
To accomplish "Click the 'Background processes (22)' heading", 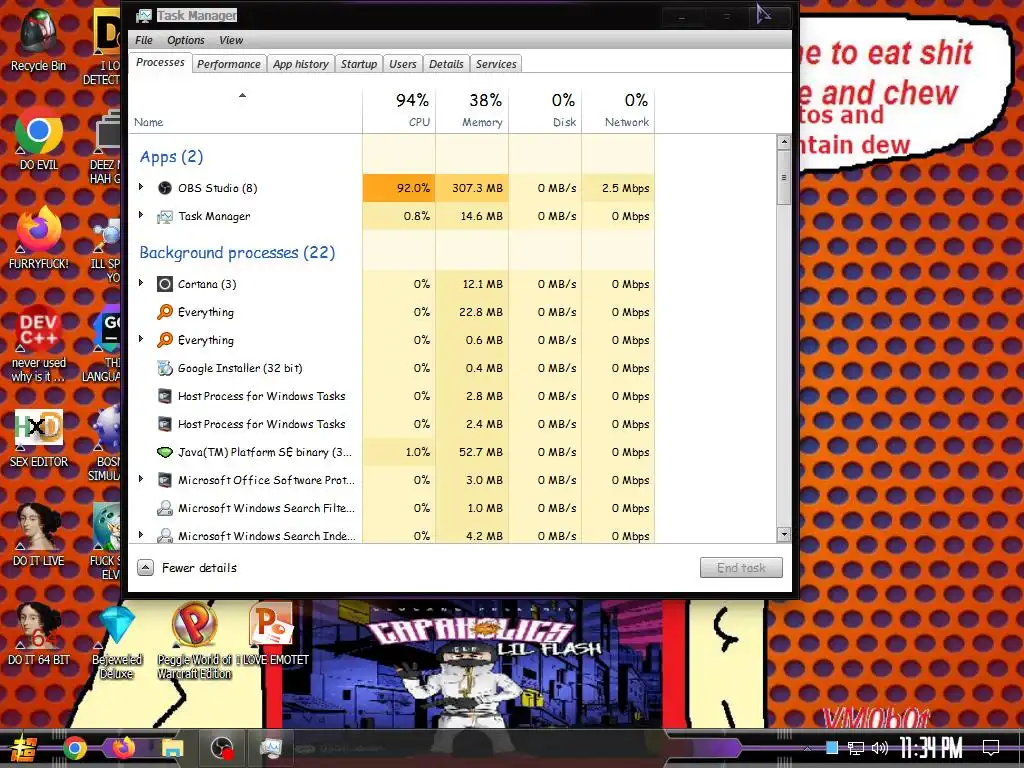I will (237, 253).
